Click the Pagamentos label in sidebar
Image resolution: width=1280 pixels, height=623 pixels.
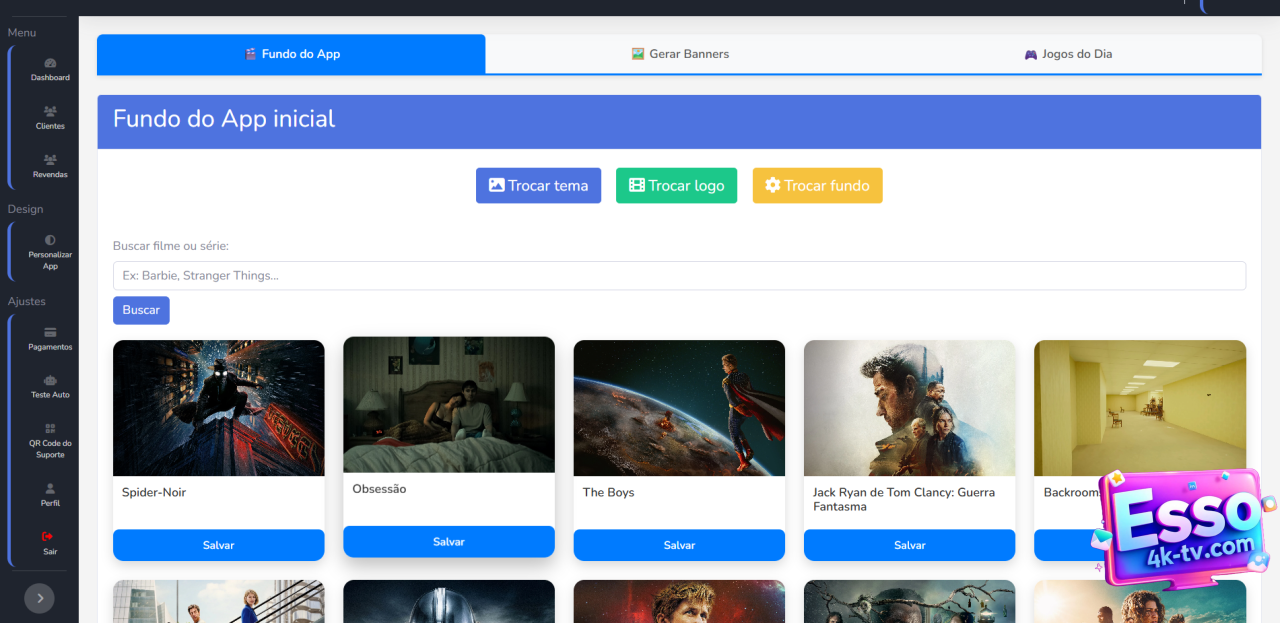pyautogui.click(x=50, y=347)
